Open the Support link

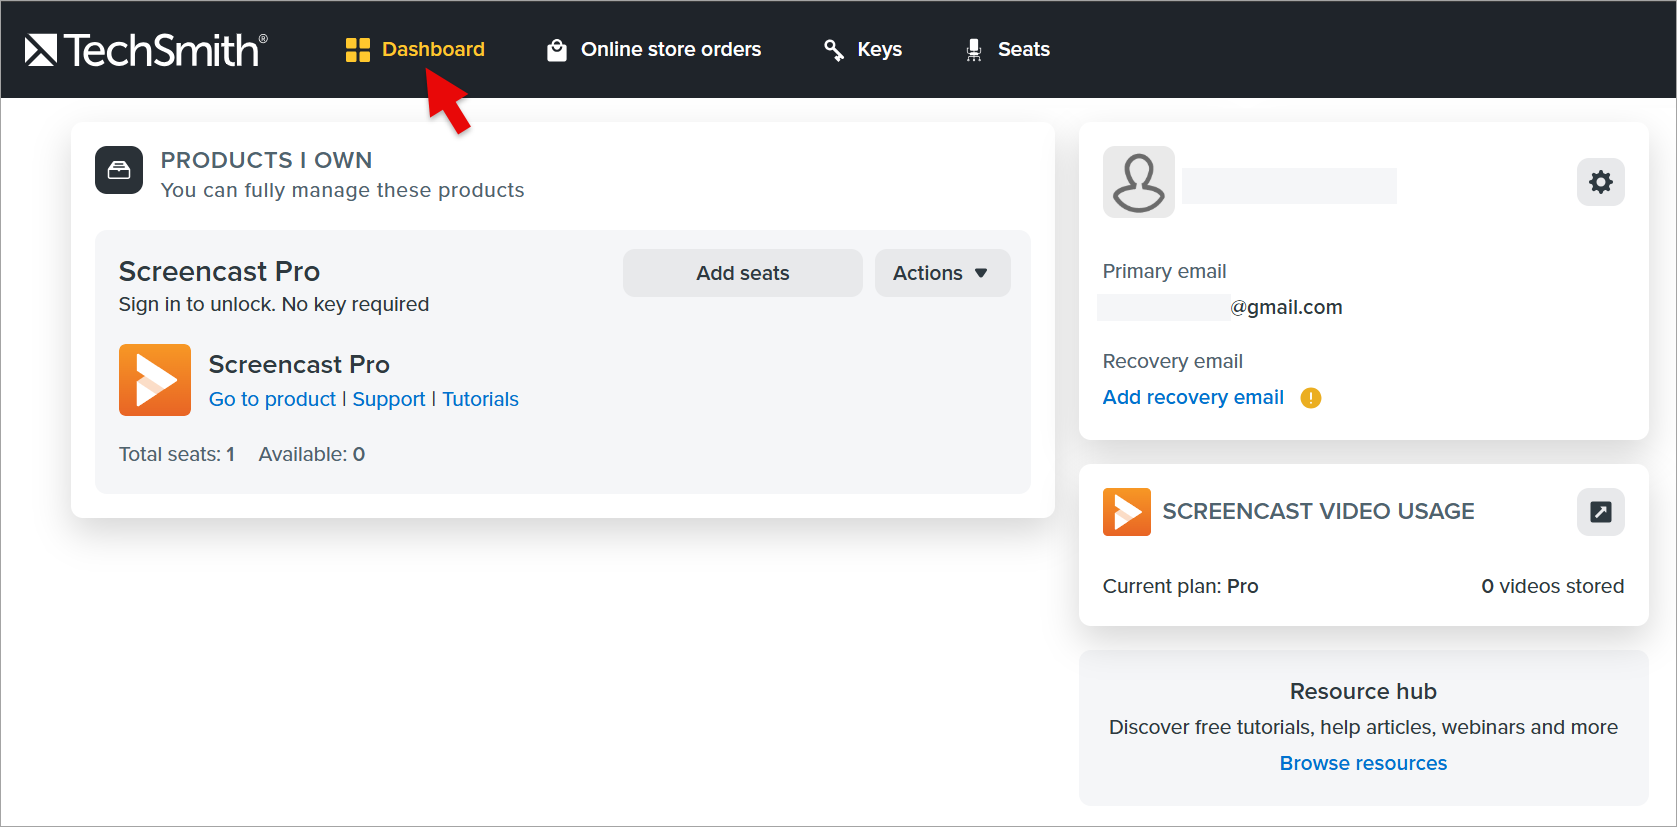coord(389,399)
